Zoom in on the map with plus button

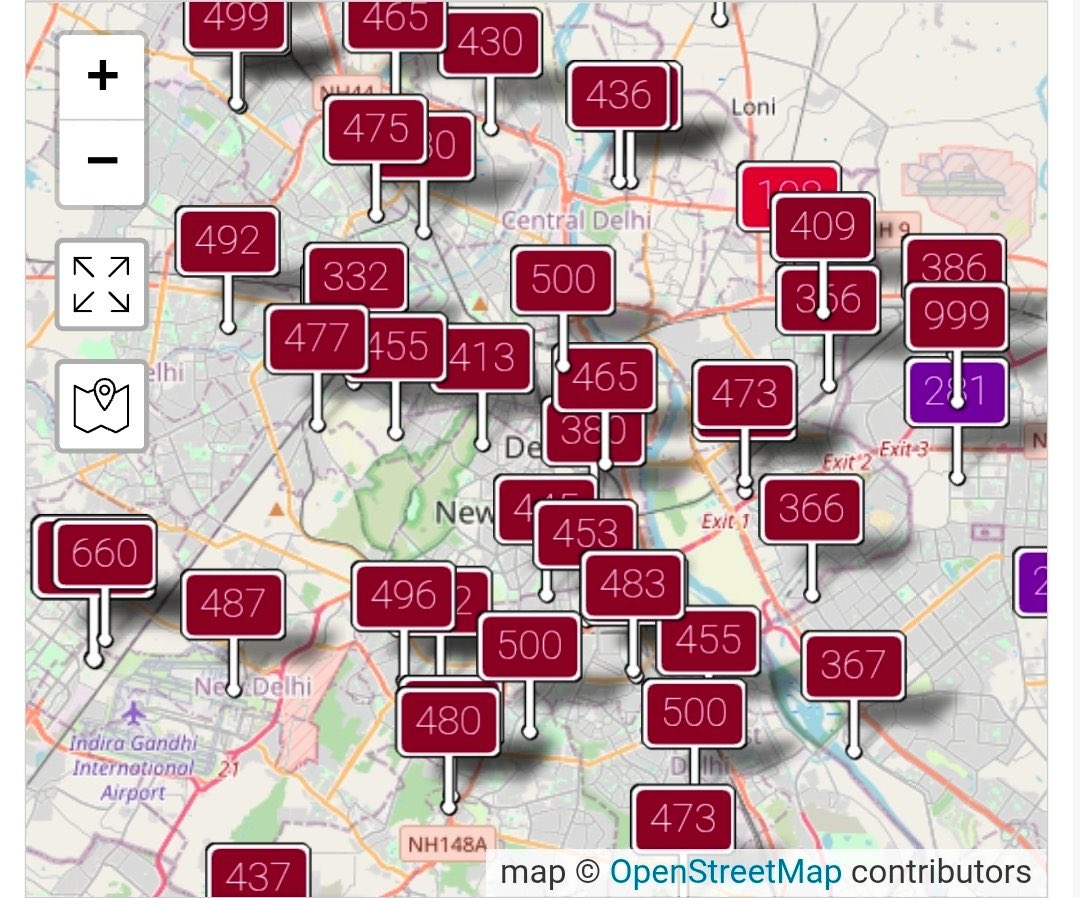pos(102,76)
